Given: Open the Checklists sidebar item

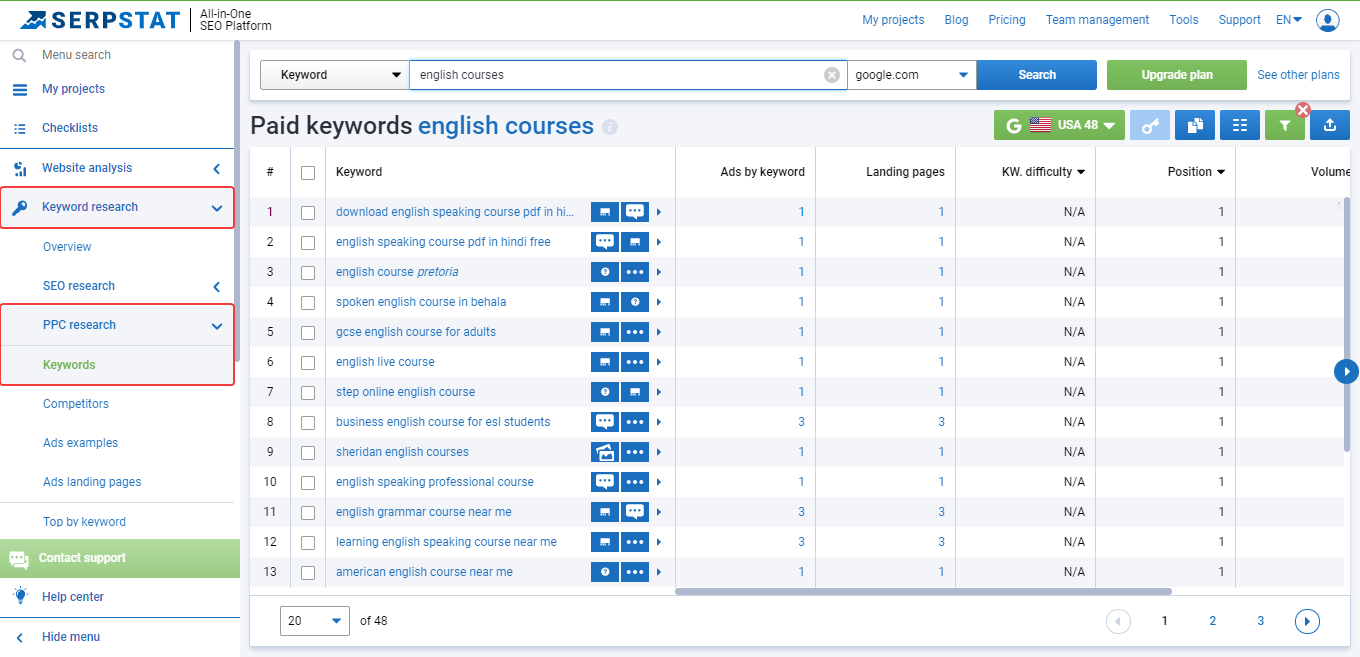Looking at the screenshot, I should (x=70, y=128).
